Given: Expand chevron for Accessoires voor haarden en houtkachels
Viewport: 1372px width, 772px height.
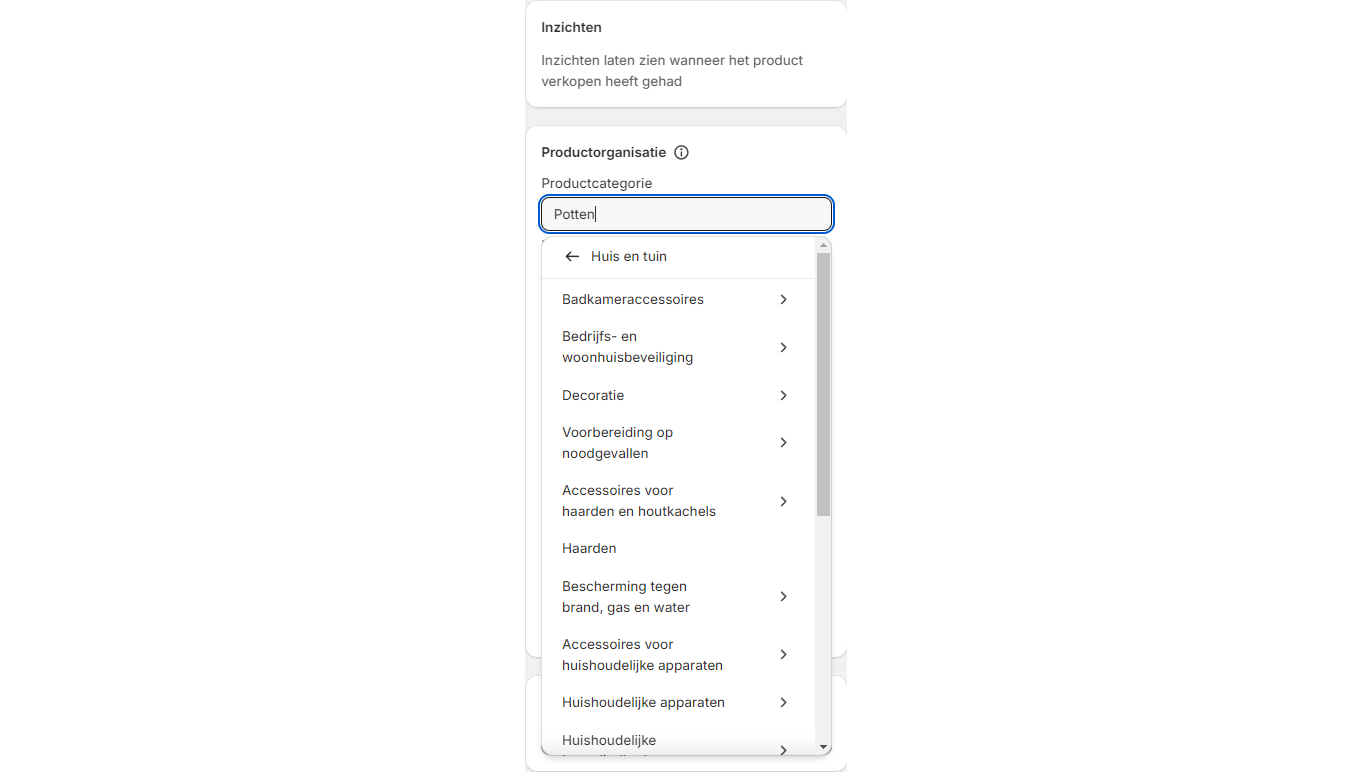Looking at the screenshot, I should pos(783,501).
